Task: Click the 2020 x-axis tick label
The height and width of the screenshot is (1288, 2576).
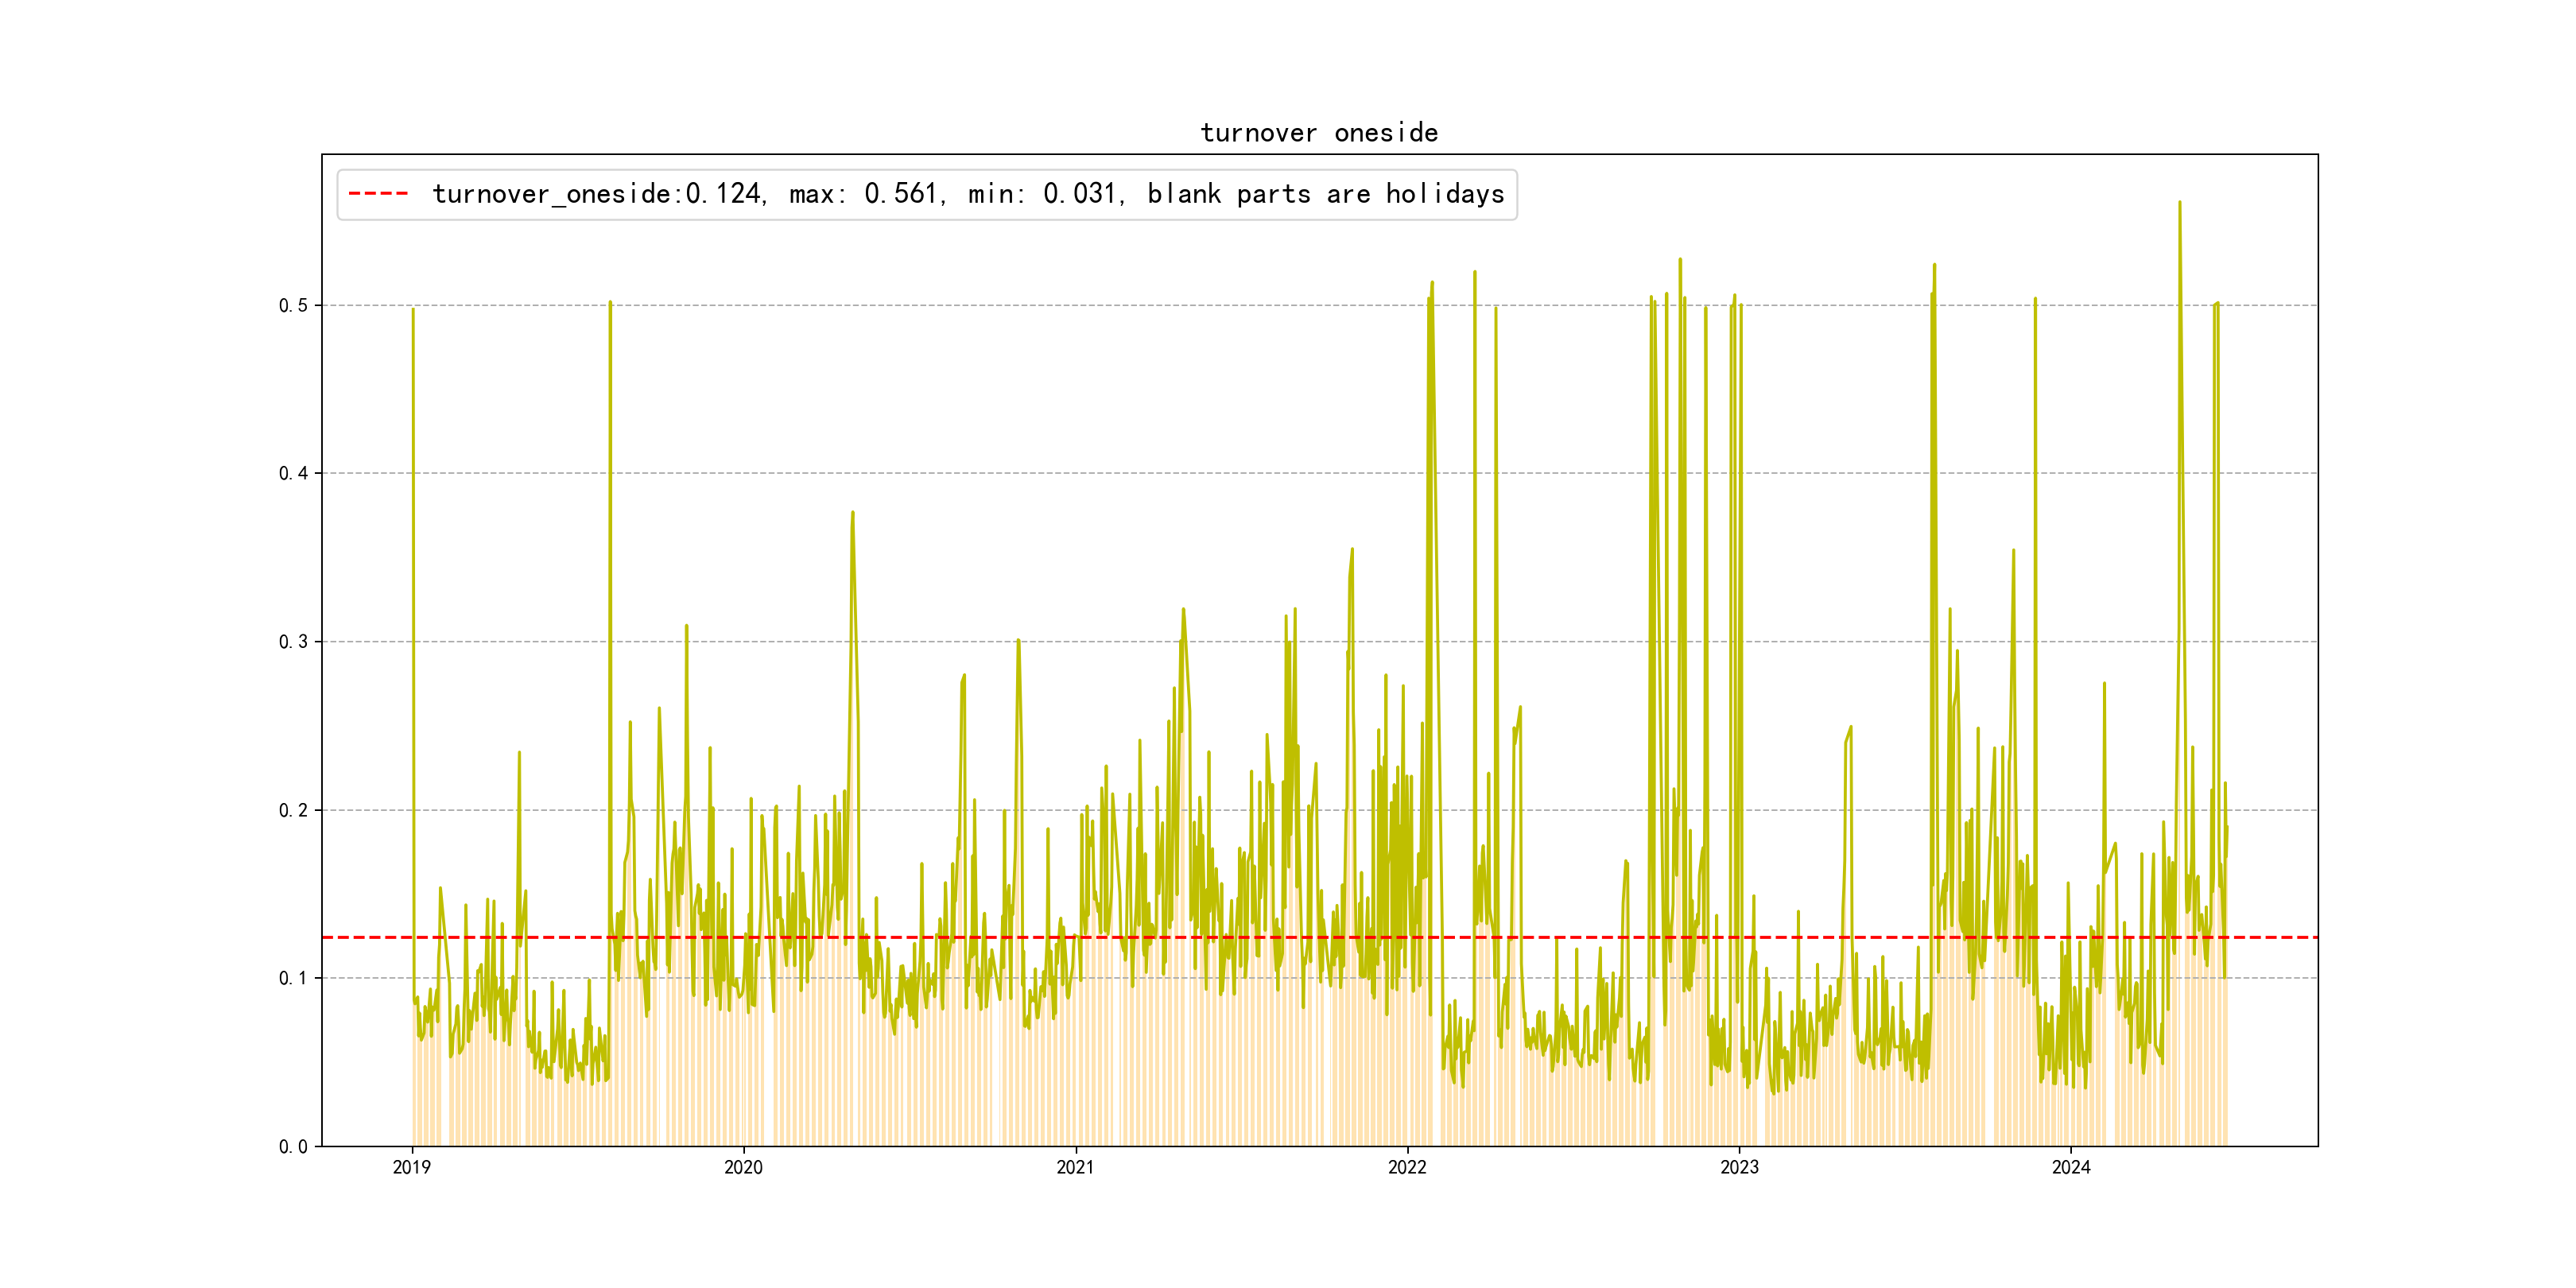Action: [743, 1167]
